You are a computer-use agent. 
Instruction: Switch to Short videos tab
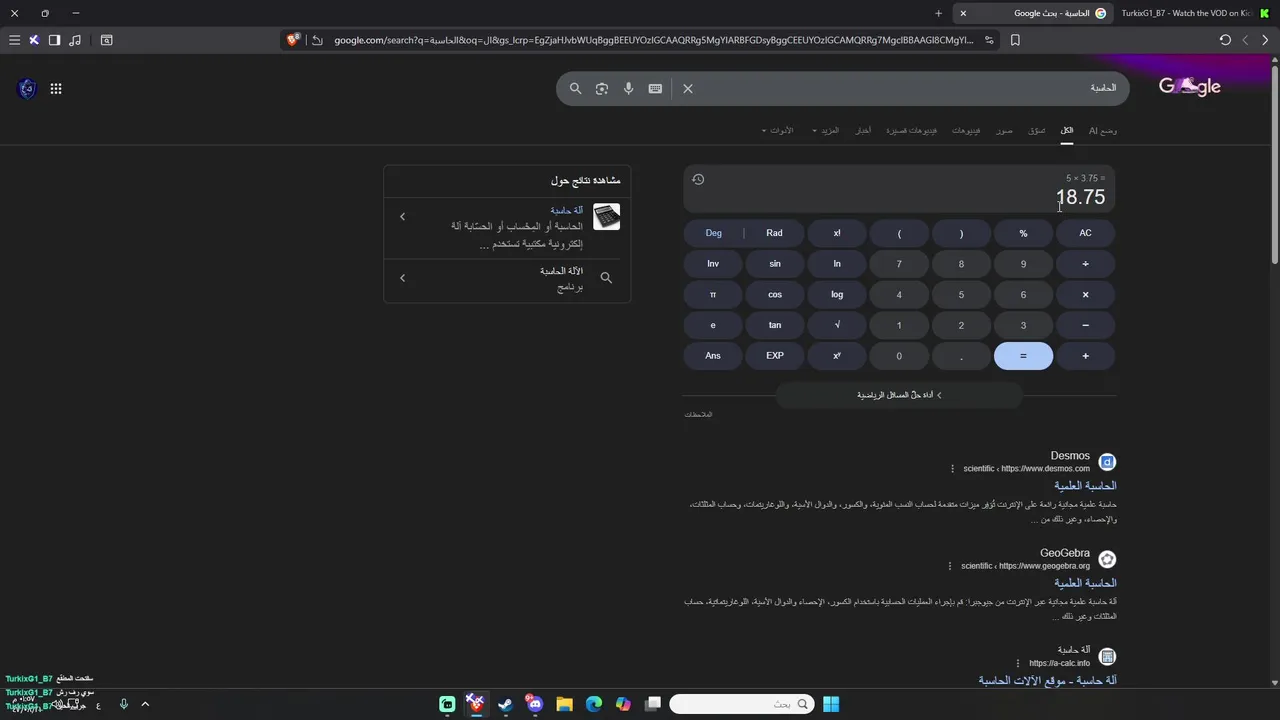[912, 131]
